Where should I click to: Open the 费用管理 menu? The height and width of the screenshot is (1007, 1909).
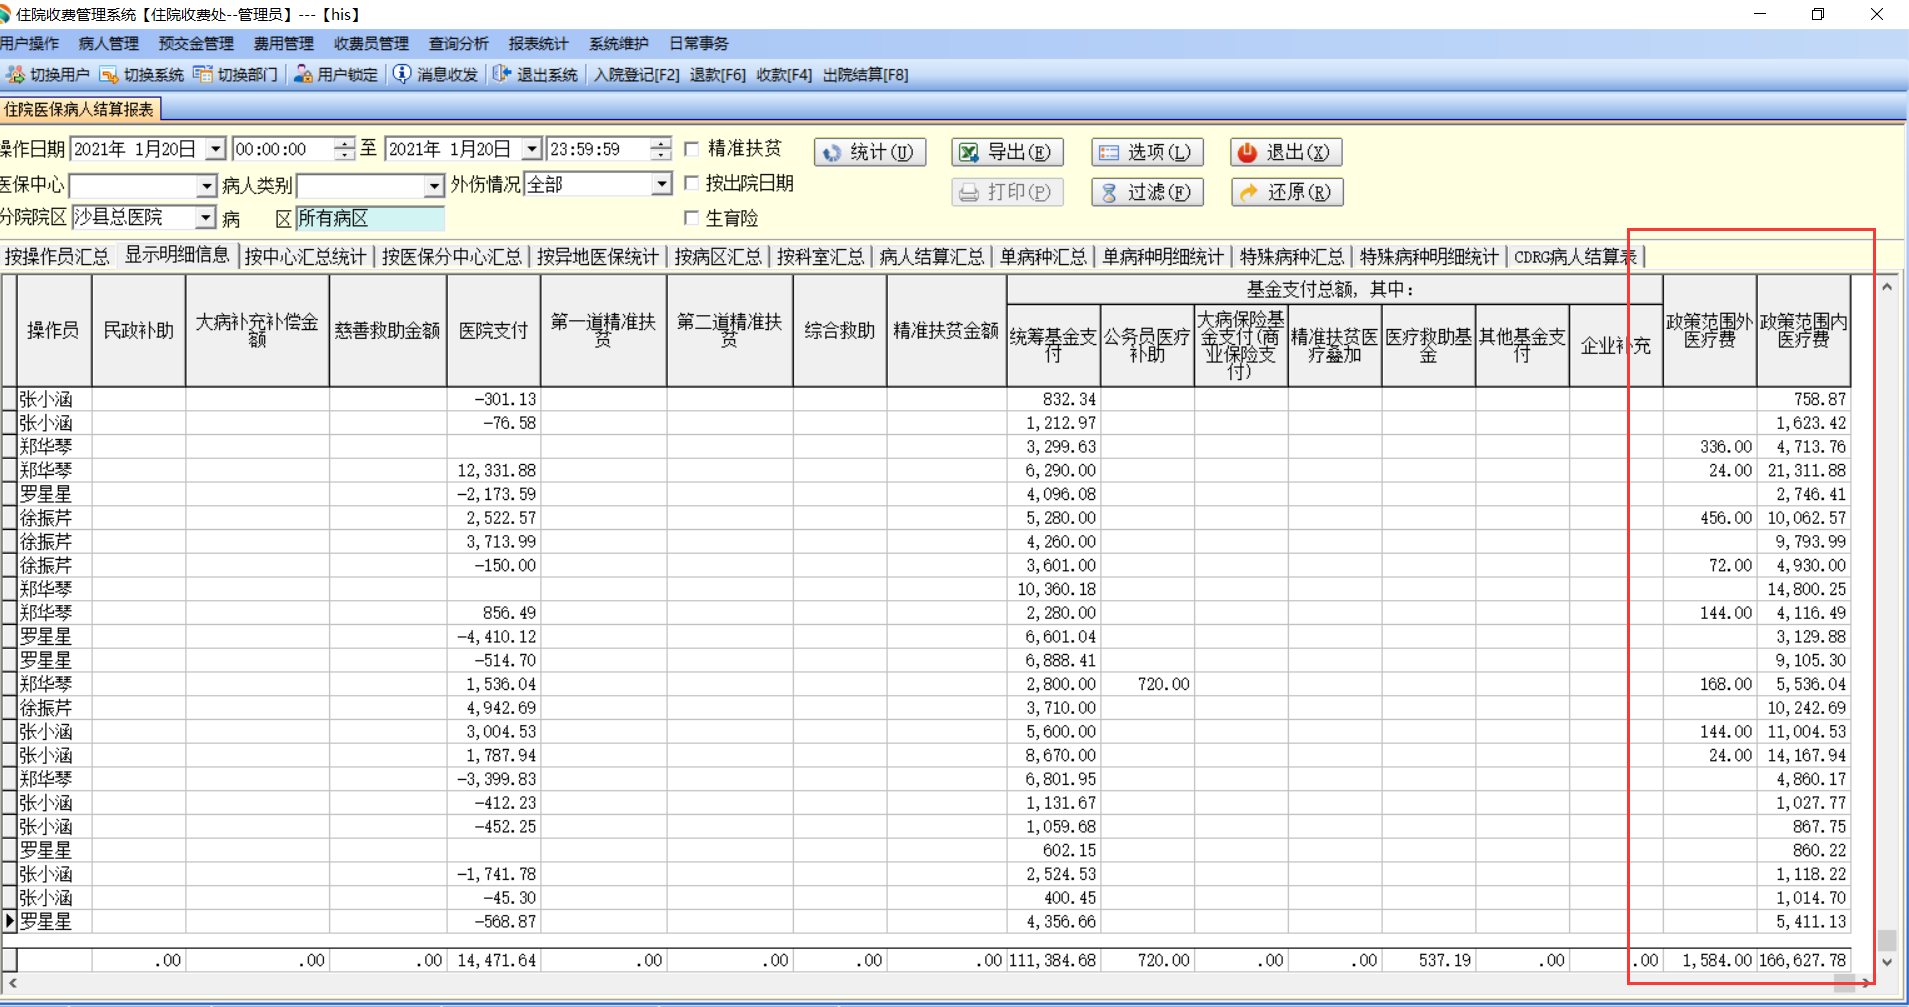tap(284, 44)
